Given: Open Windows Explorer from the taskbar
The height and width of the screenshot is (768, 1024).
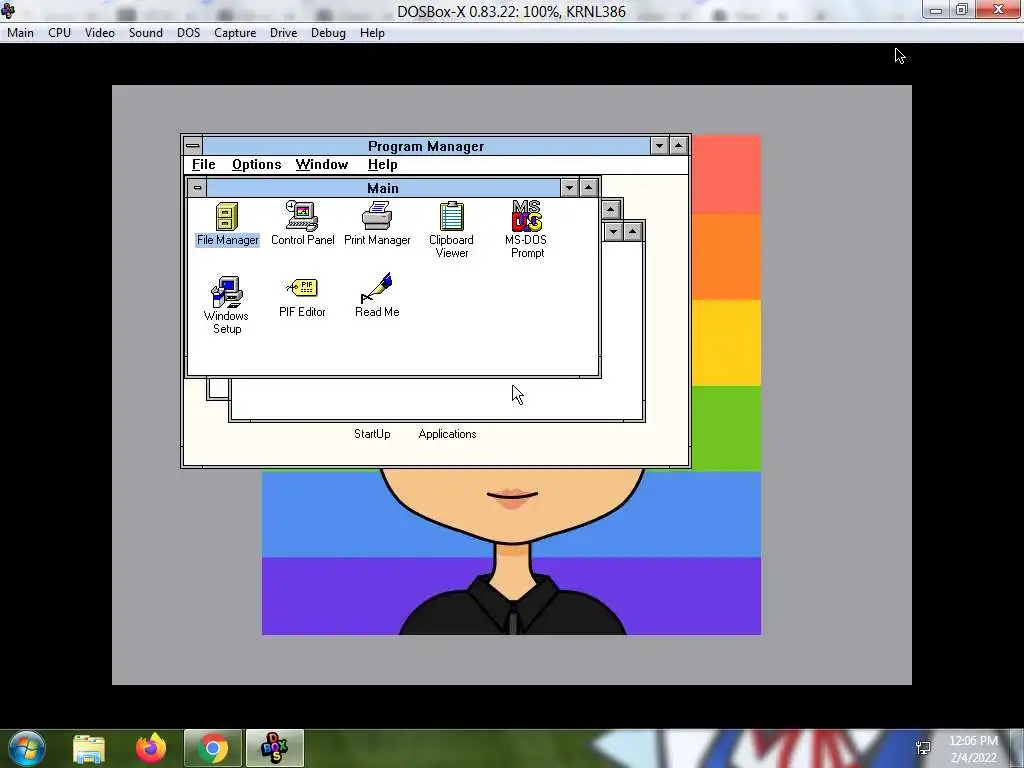Looking at the screenshot, I should coord(89,748).
